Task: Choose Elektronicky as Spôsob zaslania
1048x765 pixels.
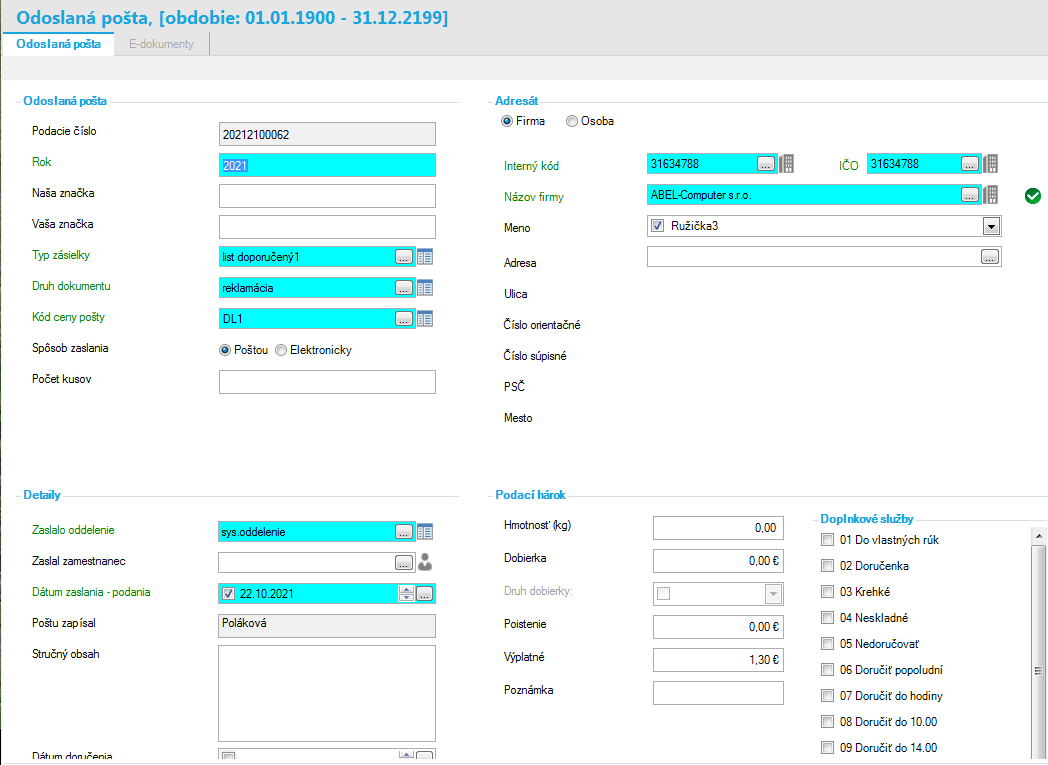Action: tap(281, 350)
